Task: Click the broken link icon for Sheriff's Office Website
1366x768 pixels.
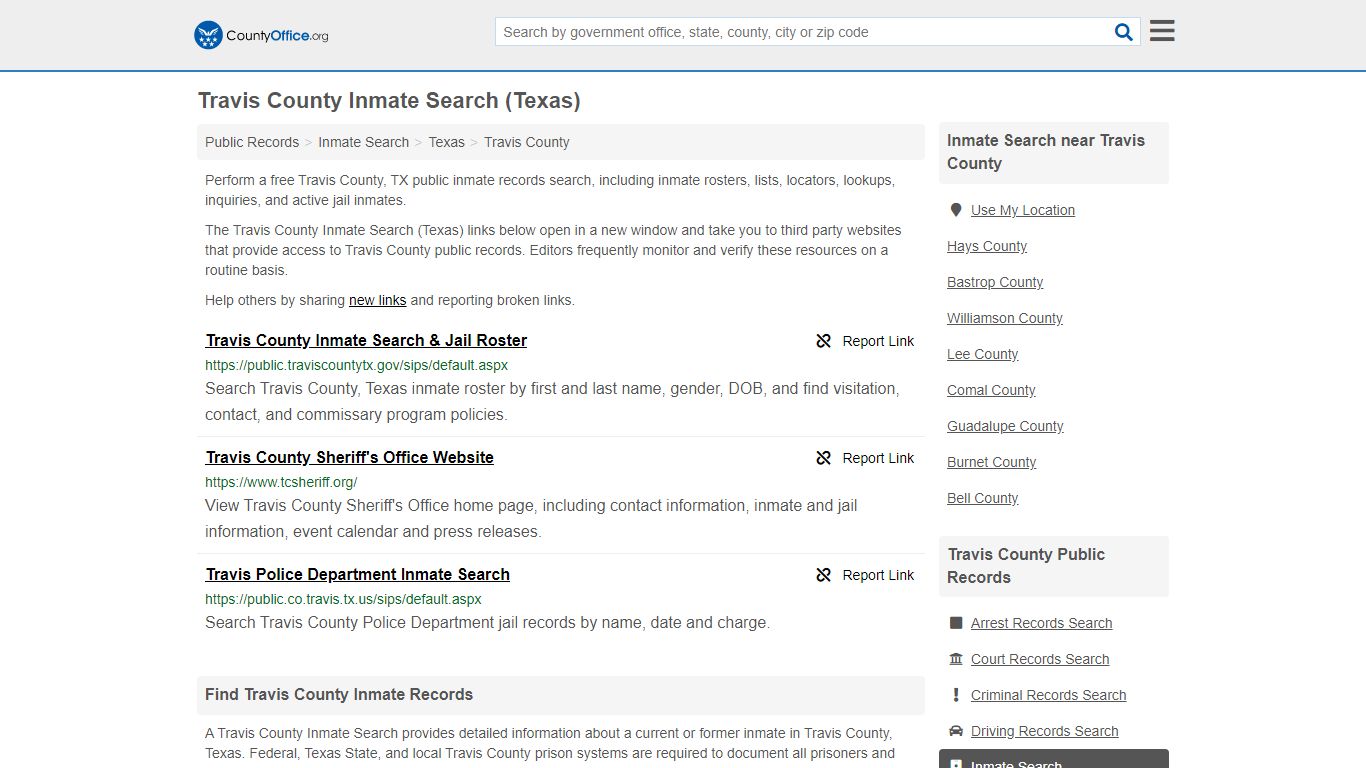Action: pyautogui.click(x=824, y=458)
